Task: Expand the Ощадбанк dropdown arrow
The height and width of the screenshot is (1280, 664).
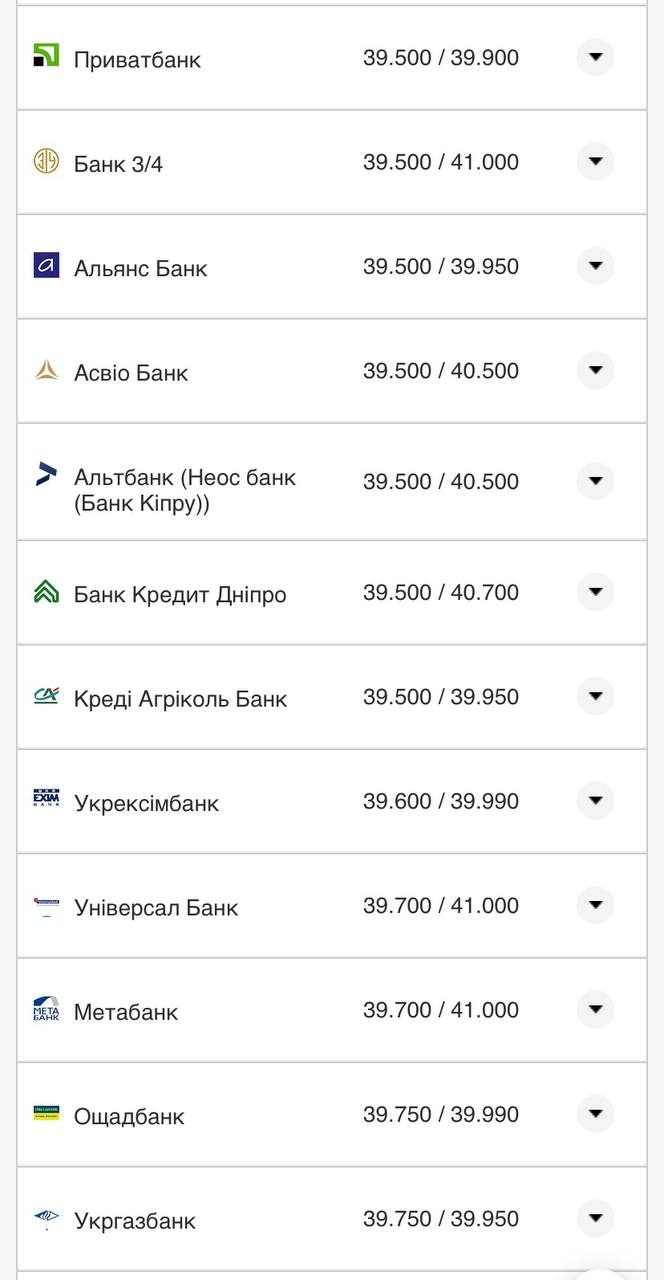Action: pos(595,1115)
